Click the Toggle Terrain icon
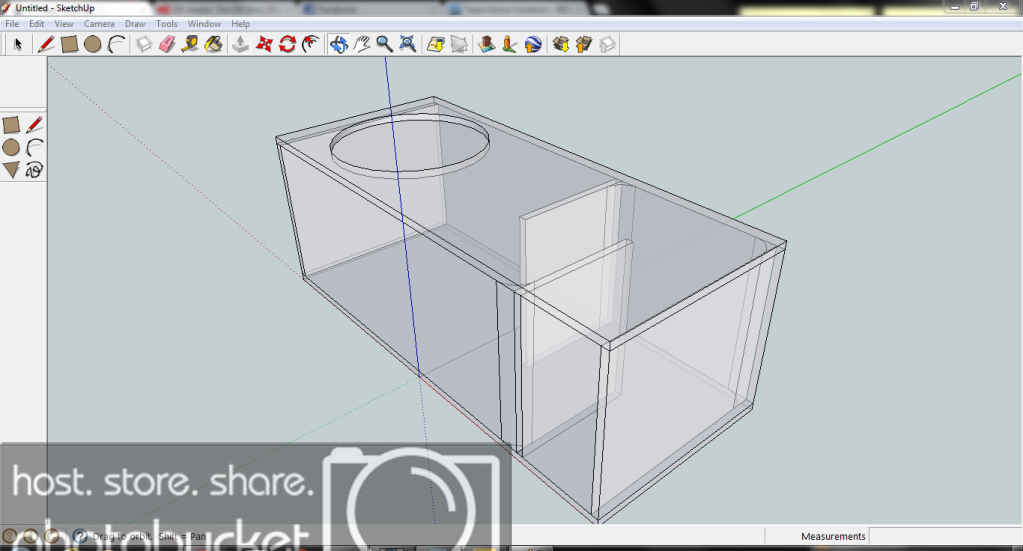The image size is (1023, 551). pyautogui.click(x=459, y=44)
